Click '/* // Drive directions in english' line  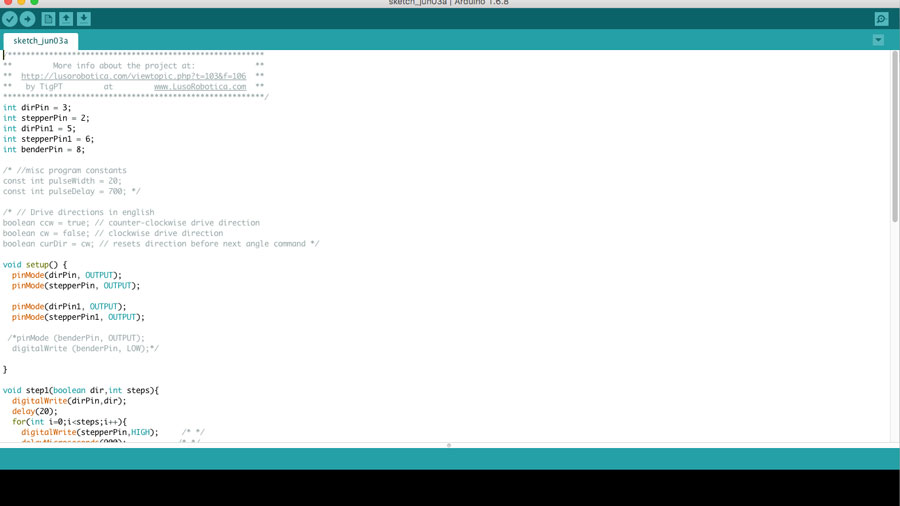pos(79,212)
